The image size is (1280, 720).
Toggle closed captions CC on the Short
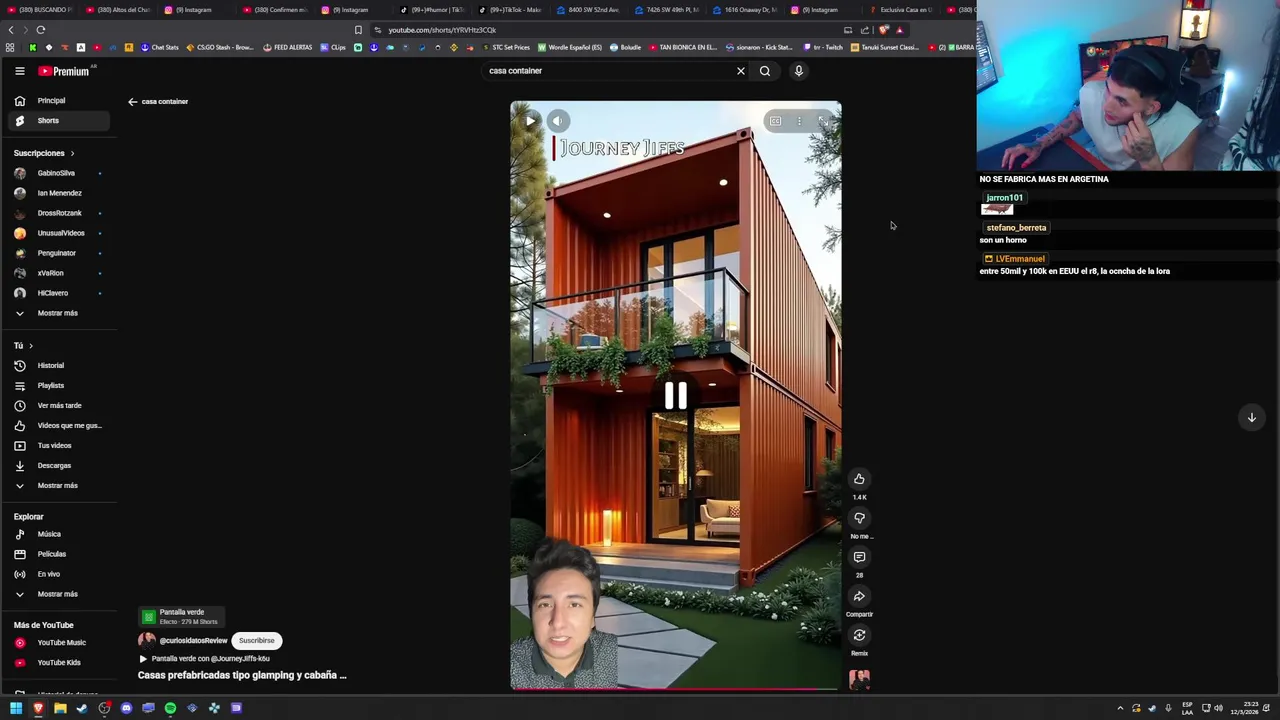[775, 121]
